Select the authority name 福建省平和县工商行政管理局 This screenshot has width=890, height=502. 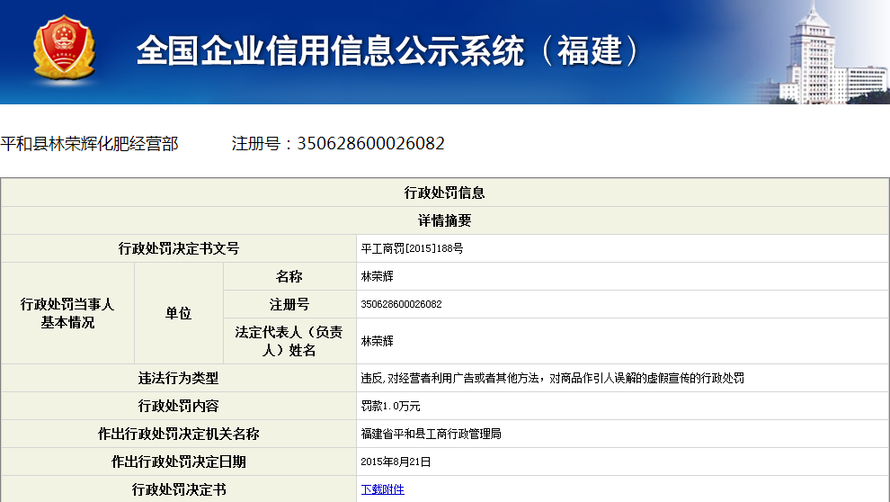[x=431, y=434]
